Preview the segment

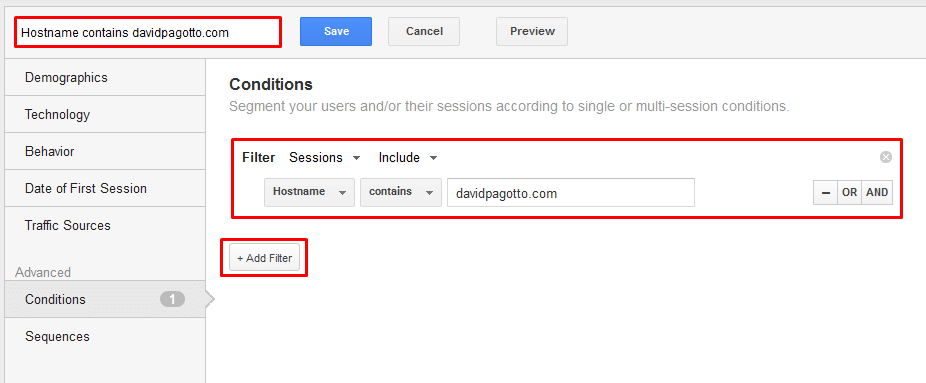pos(532,31)
